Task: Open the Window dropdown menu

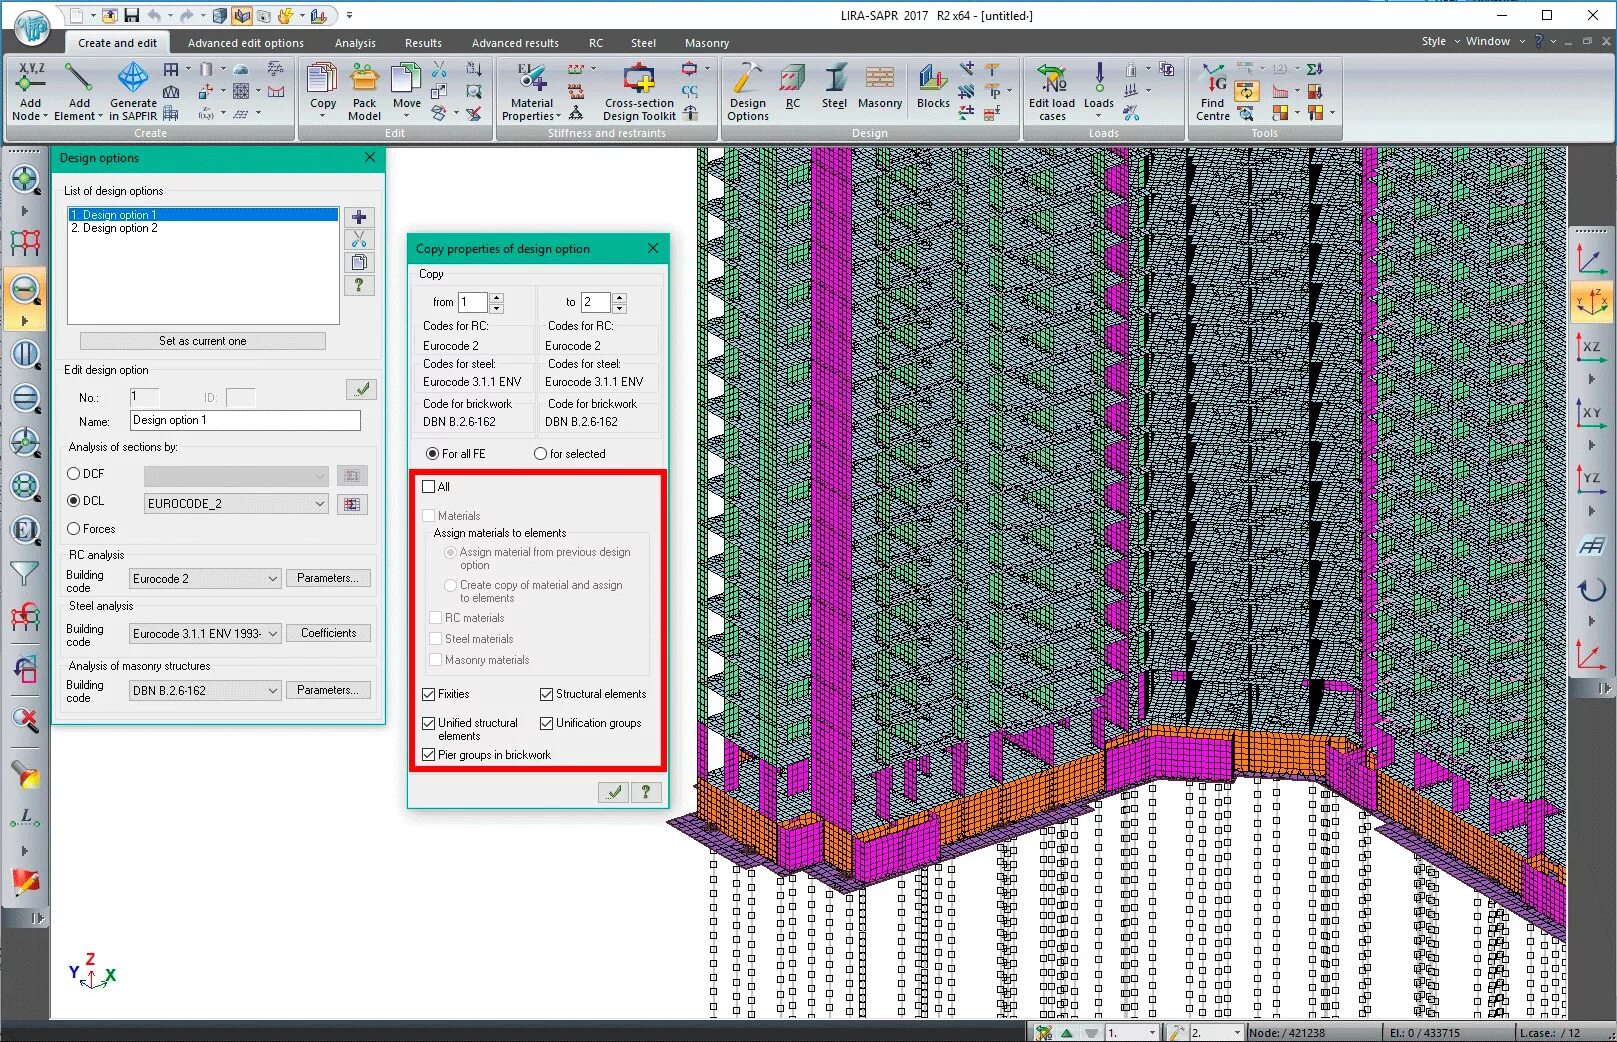Action: coord(1495,42)
